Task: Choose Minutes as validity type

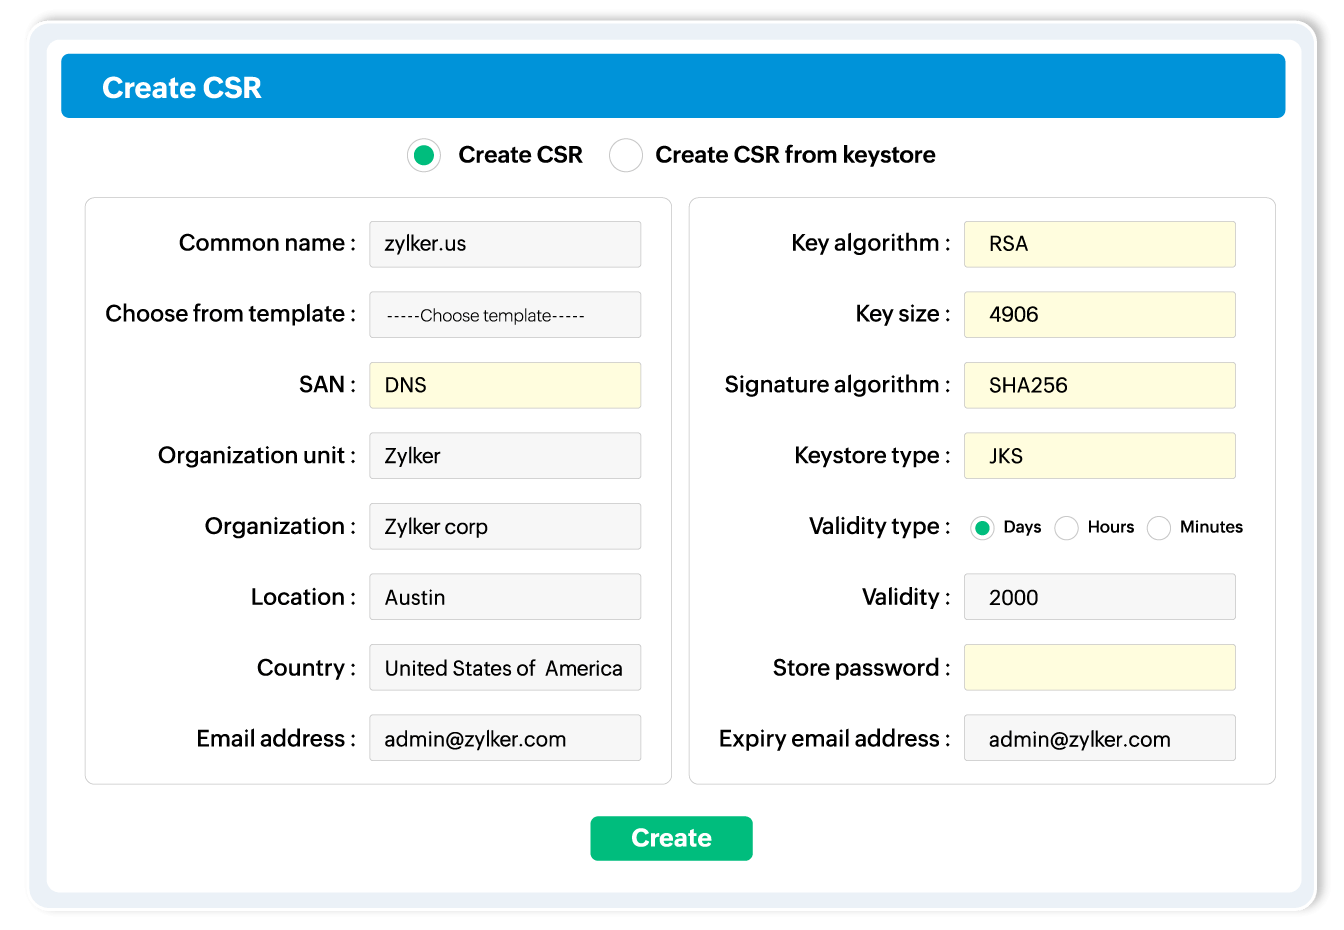Action: (1159, 528)
